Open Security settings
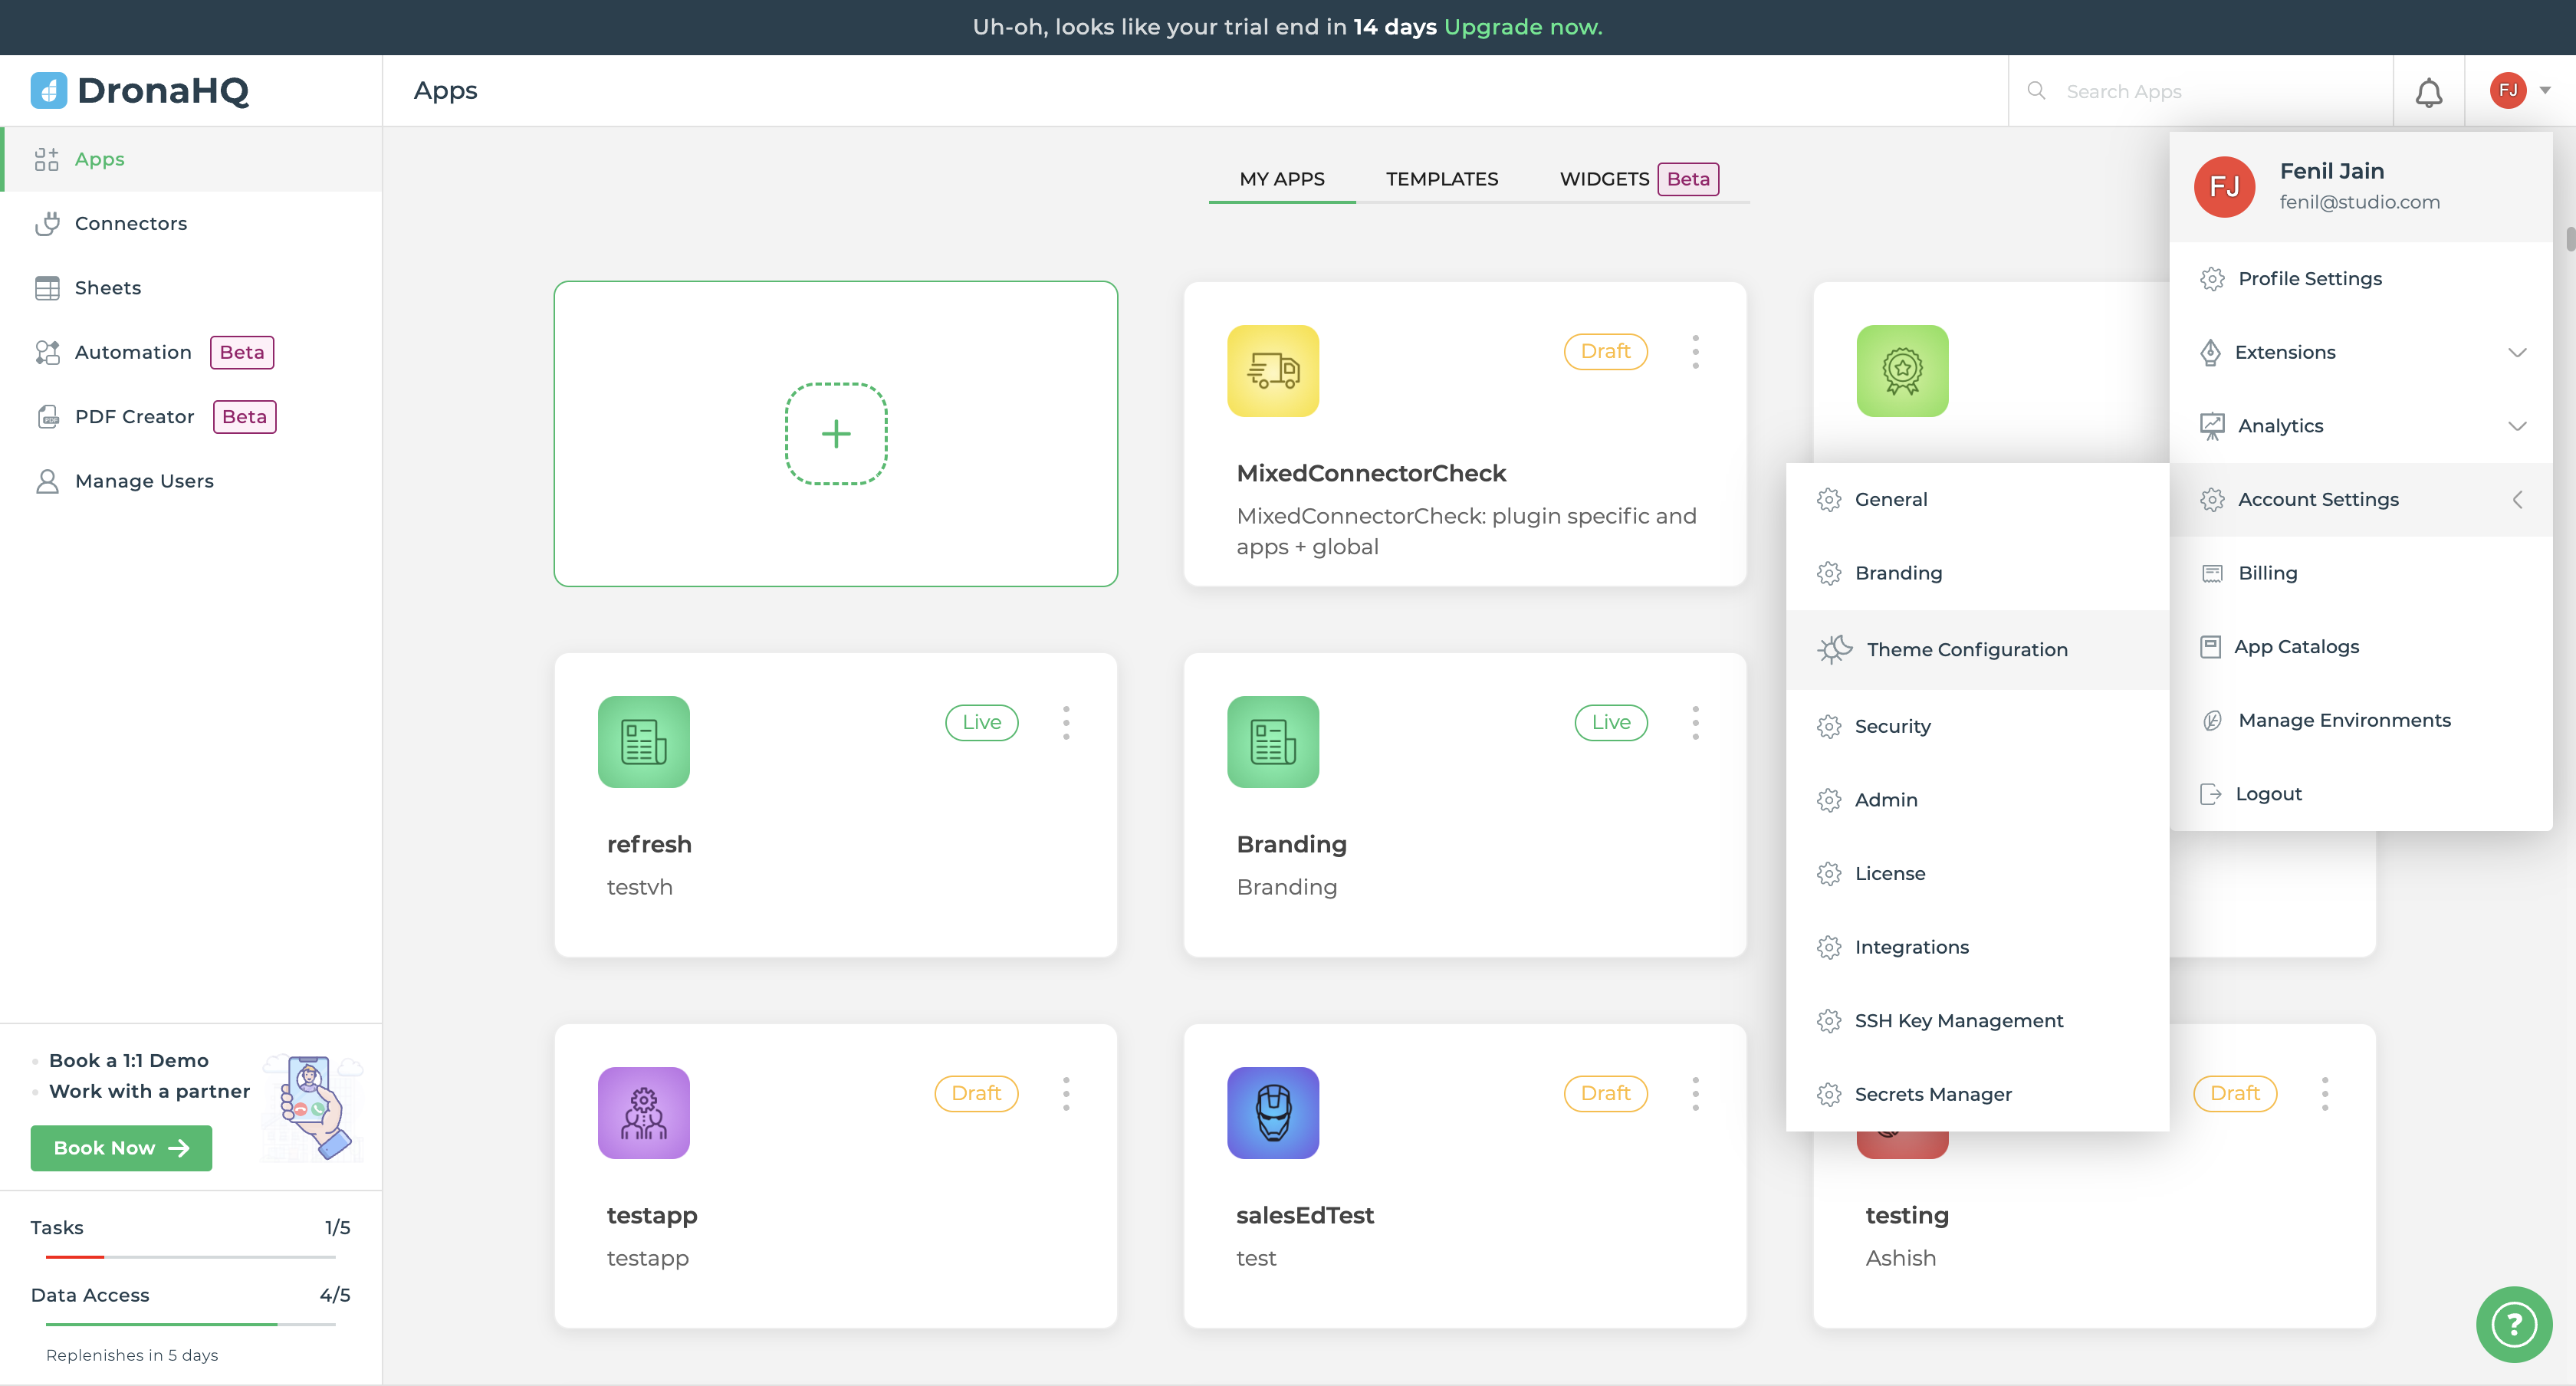Screen dimensions: 2576x1386 (1977, 726)
